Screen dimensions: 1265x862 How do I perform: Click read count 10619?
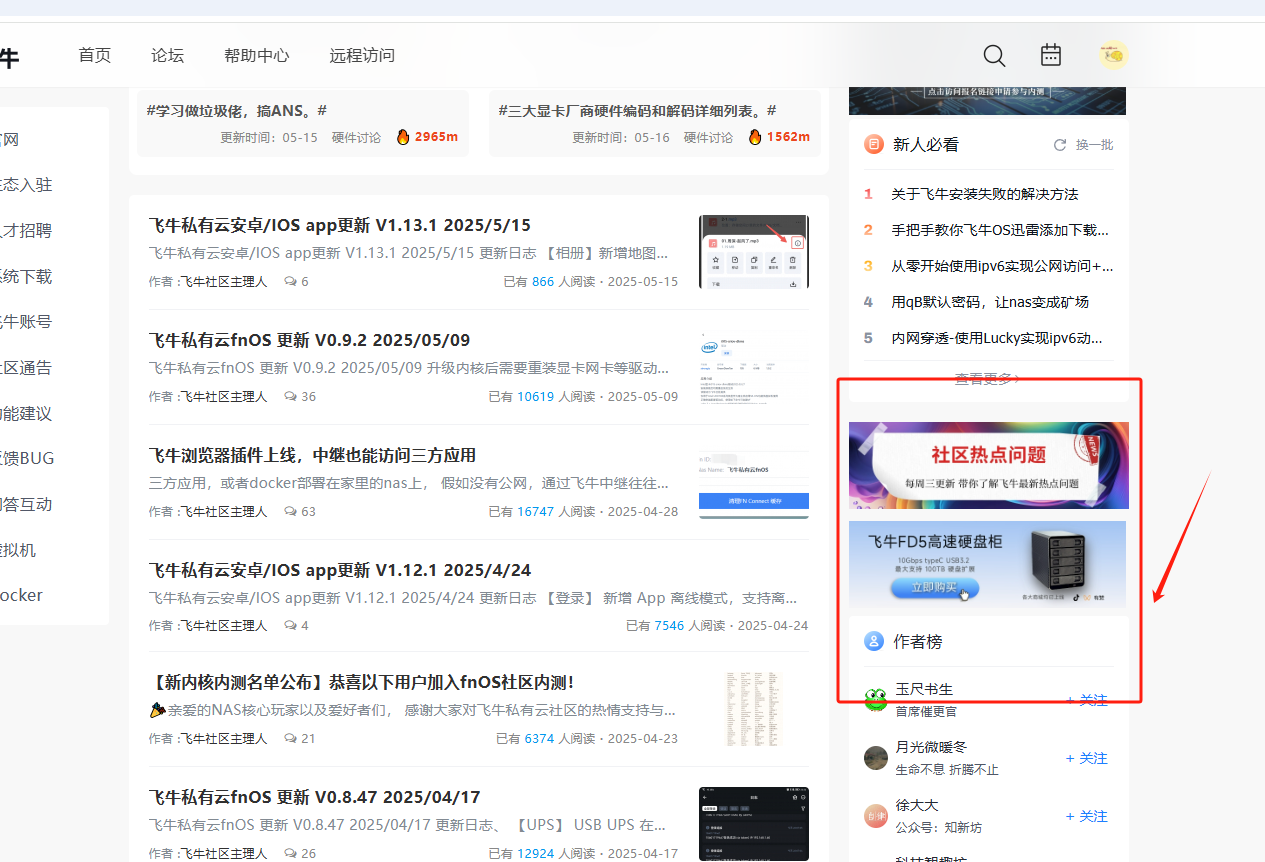[535, 397]
